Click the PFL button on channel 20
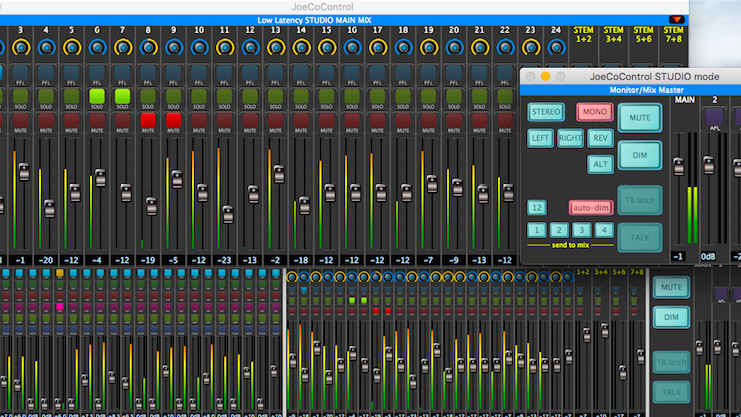741x417 pixels. tap(453, 74)
